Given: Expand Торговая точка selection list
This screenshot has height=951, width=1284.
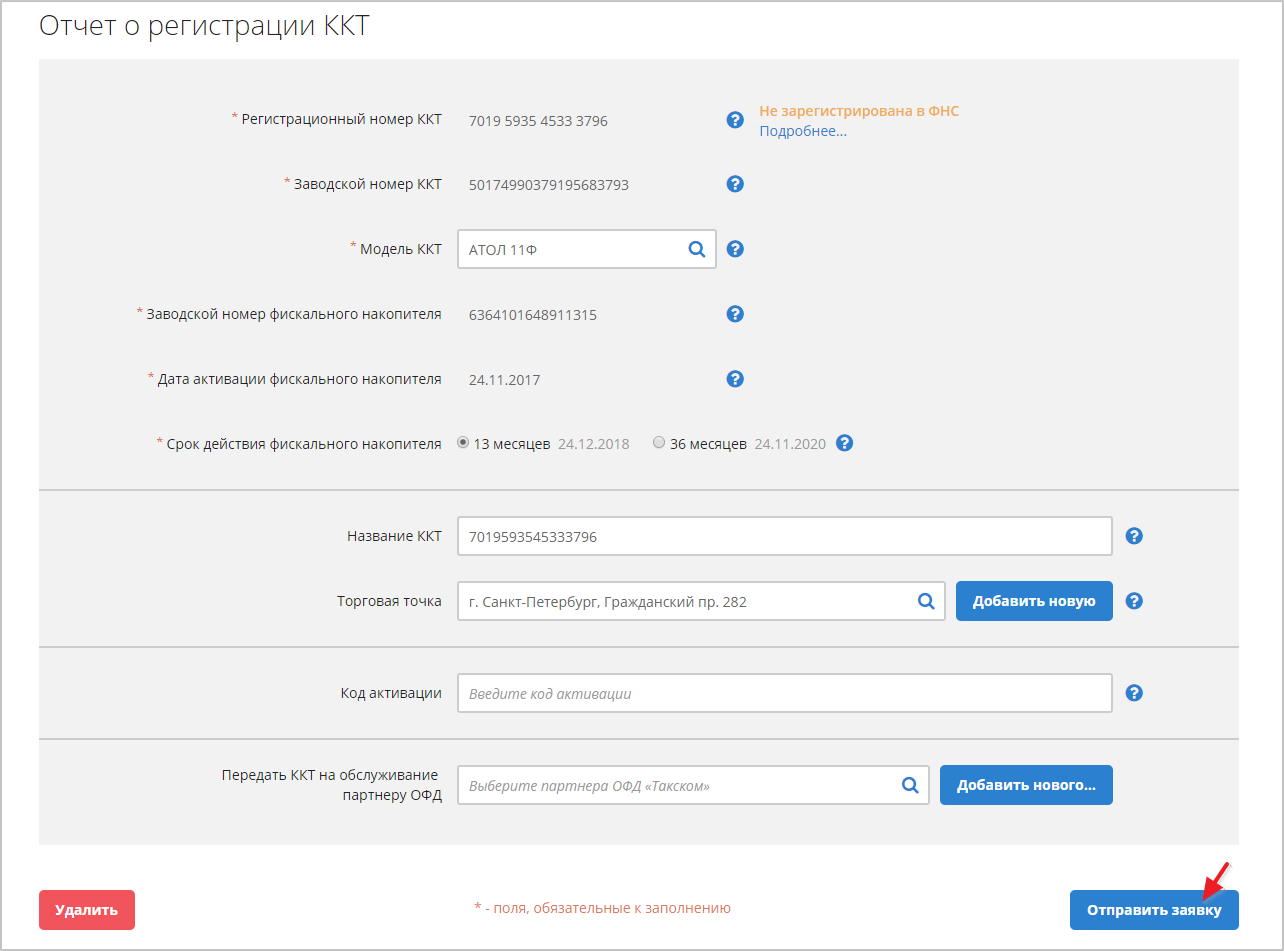Looking at the screenshot, I should [x=926, y=601].
